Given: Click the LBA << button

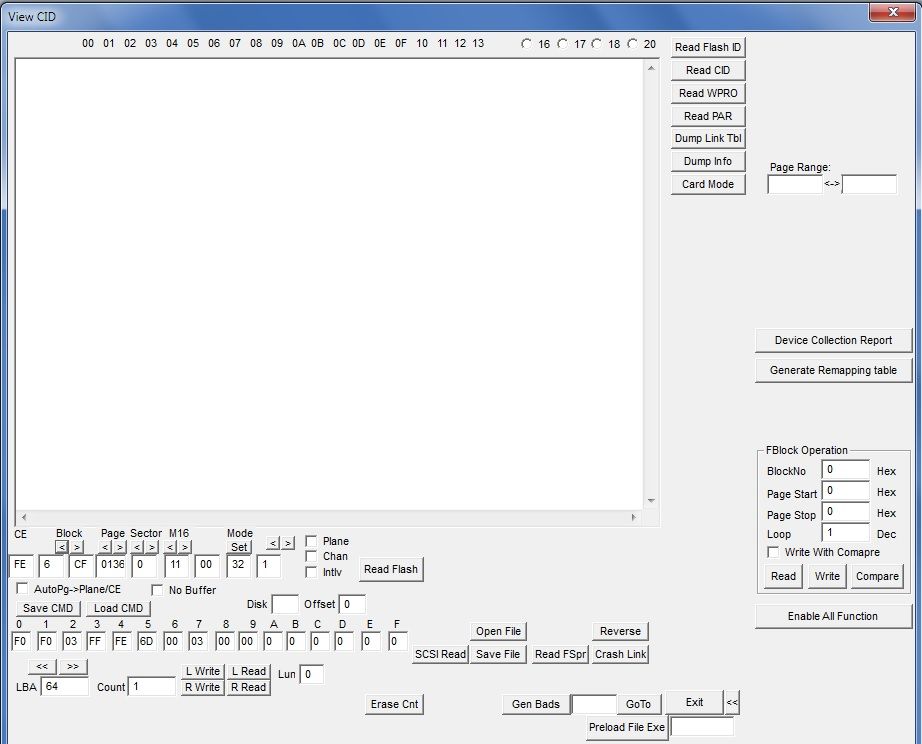Looking at the screenshot, I should pos(42,667).
